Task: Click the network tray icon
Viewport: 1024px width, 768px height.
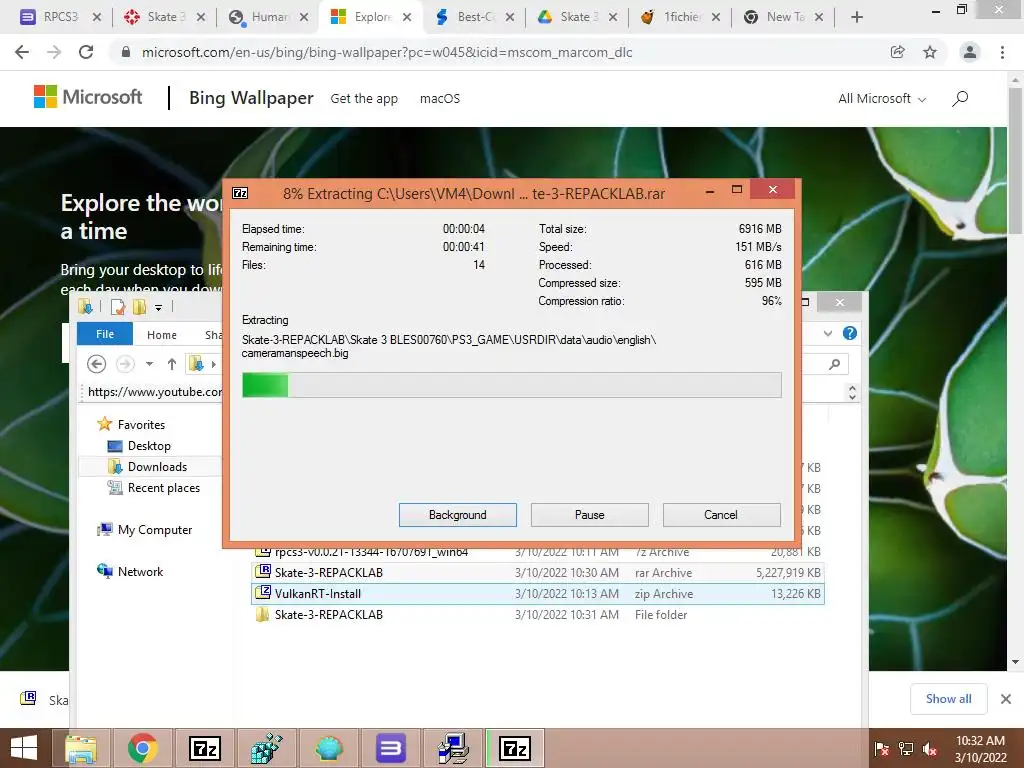Action: coord(906,749)
